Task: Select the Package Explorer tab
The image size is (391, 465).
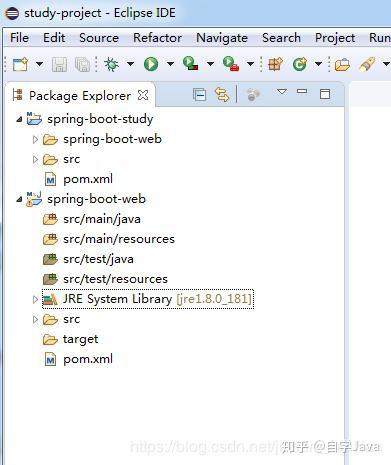Action: [80, 96]
